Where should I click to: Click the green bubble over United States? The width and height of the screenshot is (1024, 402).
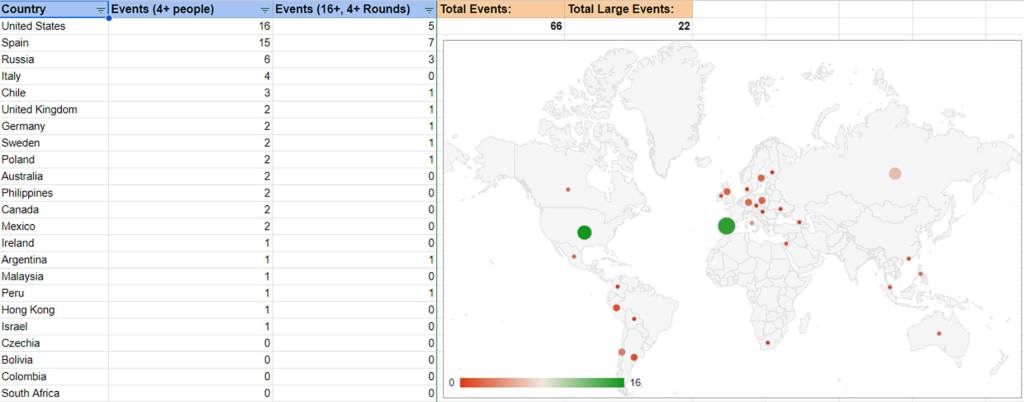pos(584,232)
